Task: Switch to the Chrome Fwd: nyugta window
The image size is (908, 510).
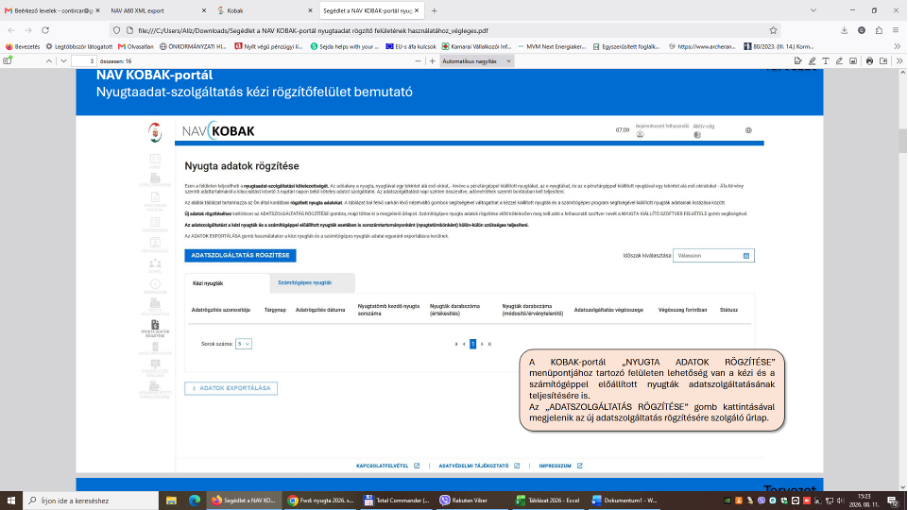Action: click(321, 500)
